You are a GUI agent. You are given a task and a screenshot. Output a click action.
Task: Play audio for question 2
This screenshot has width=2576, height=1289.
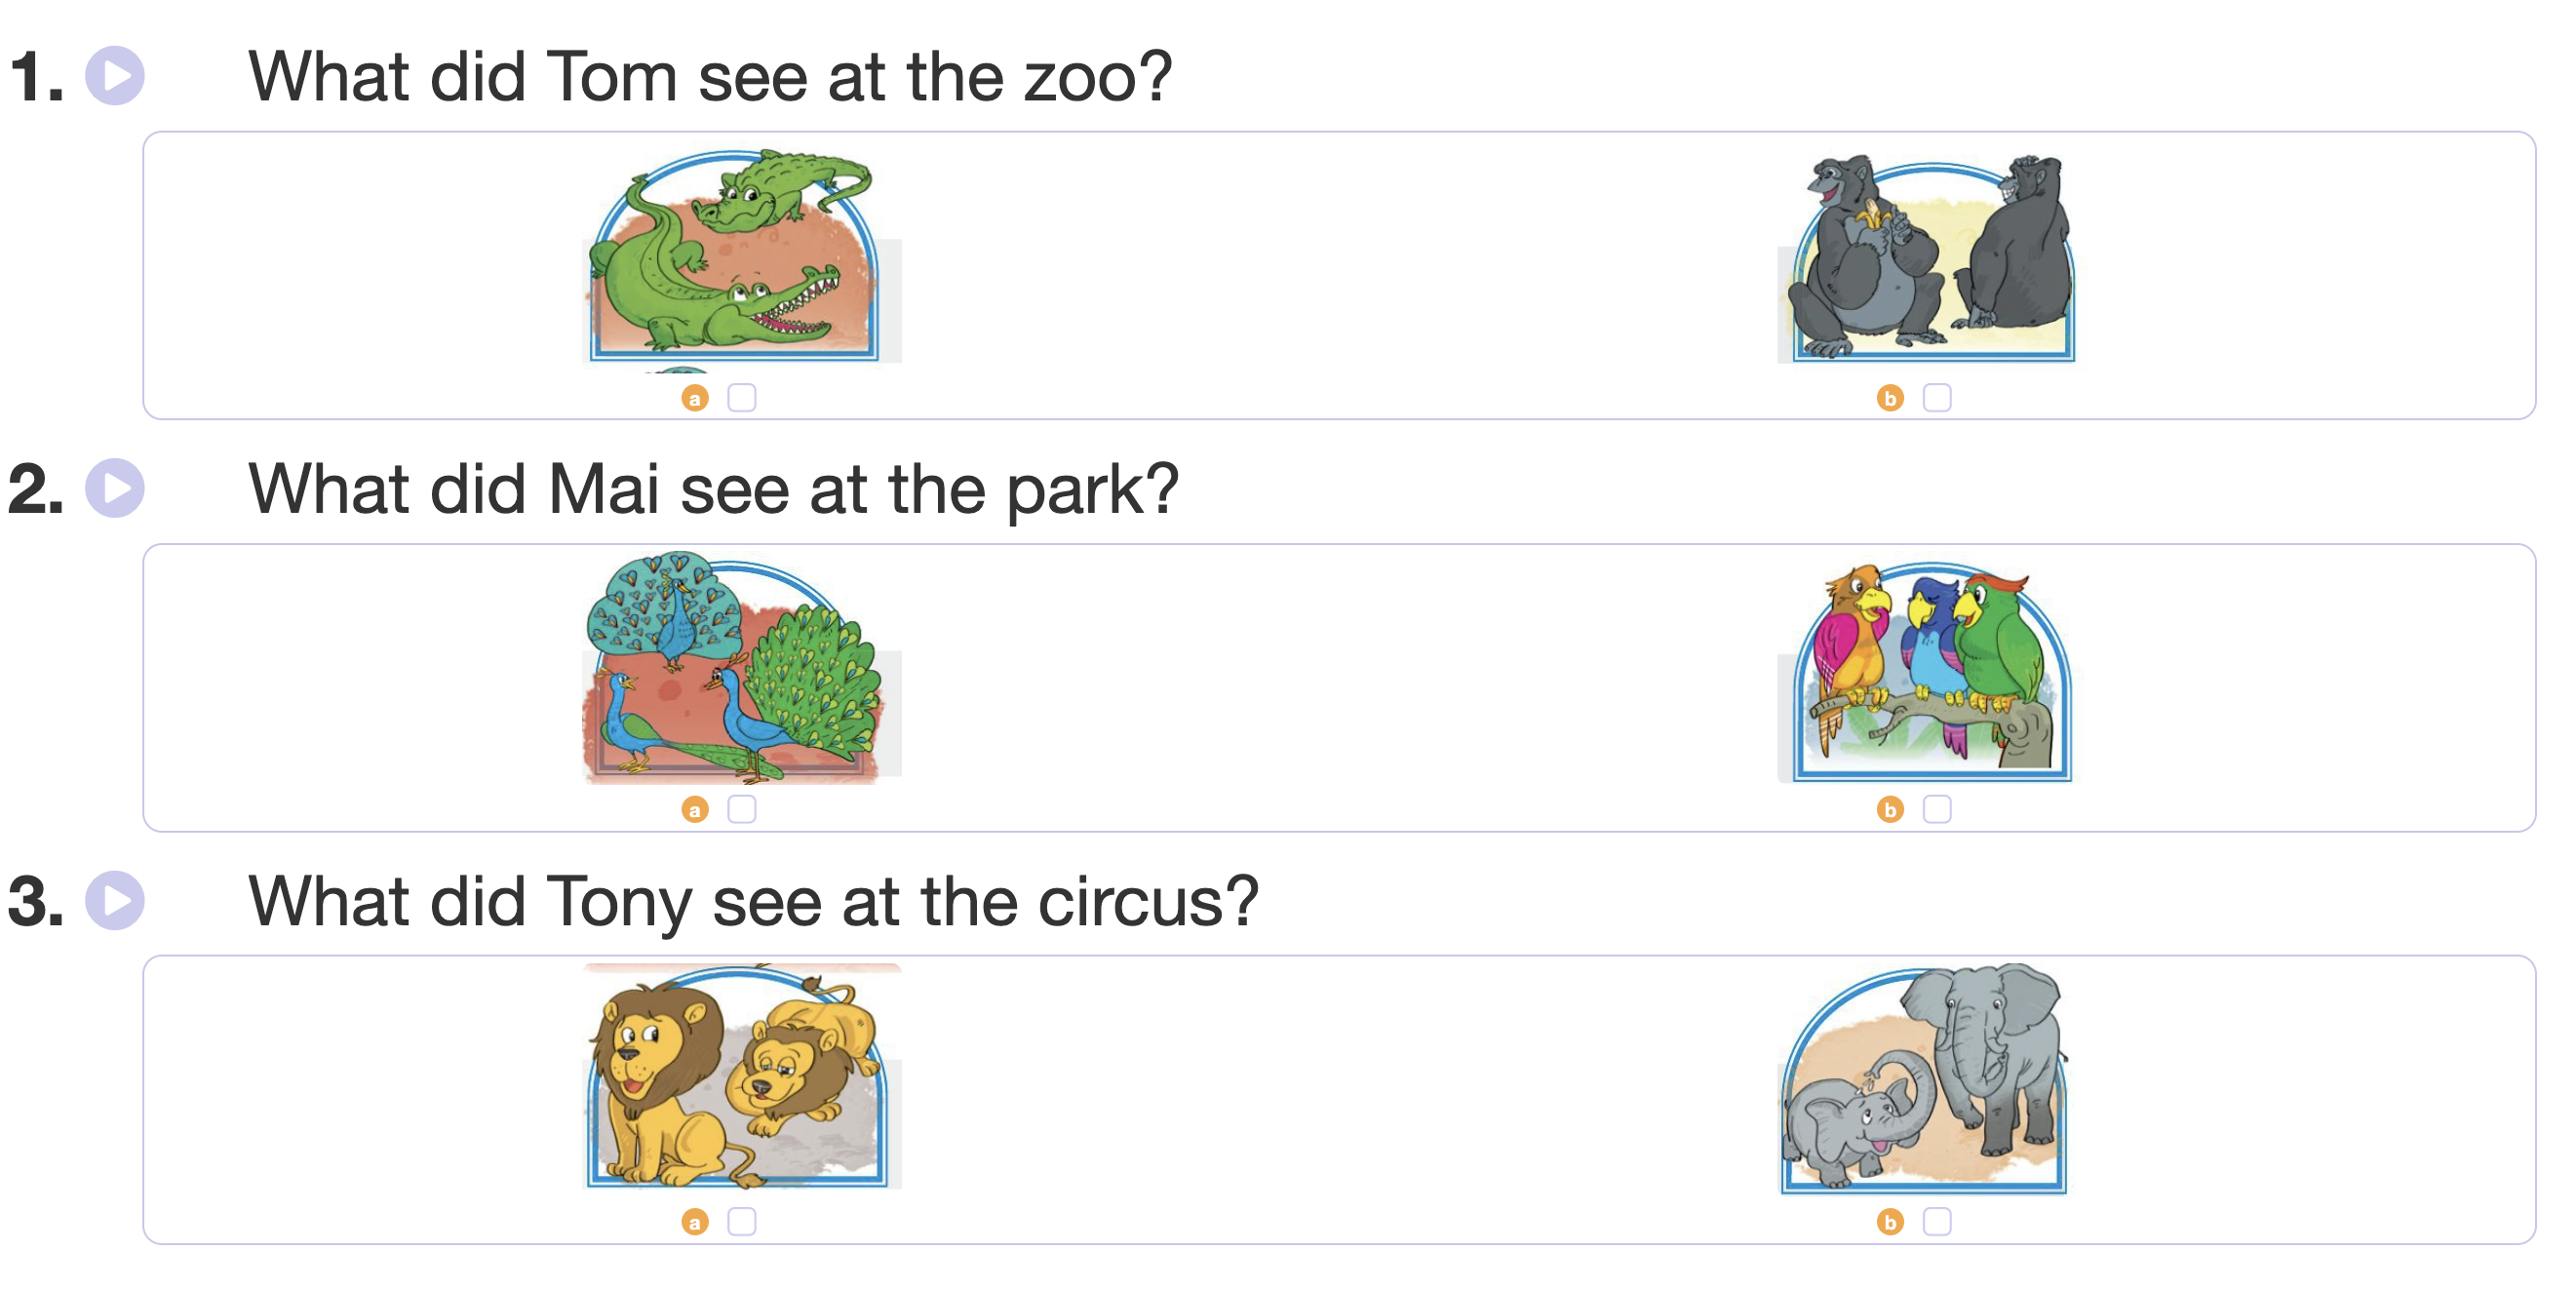(x=115, y=488)
